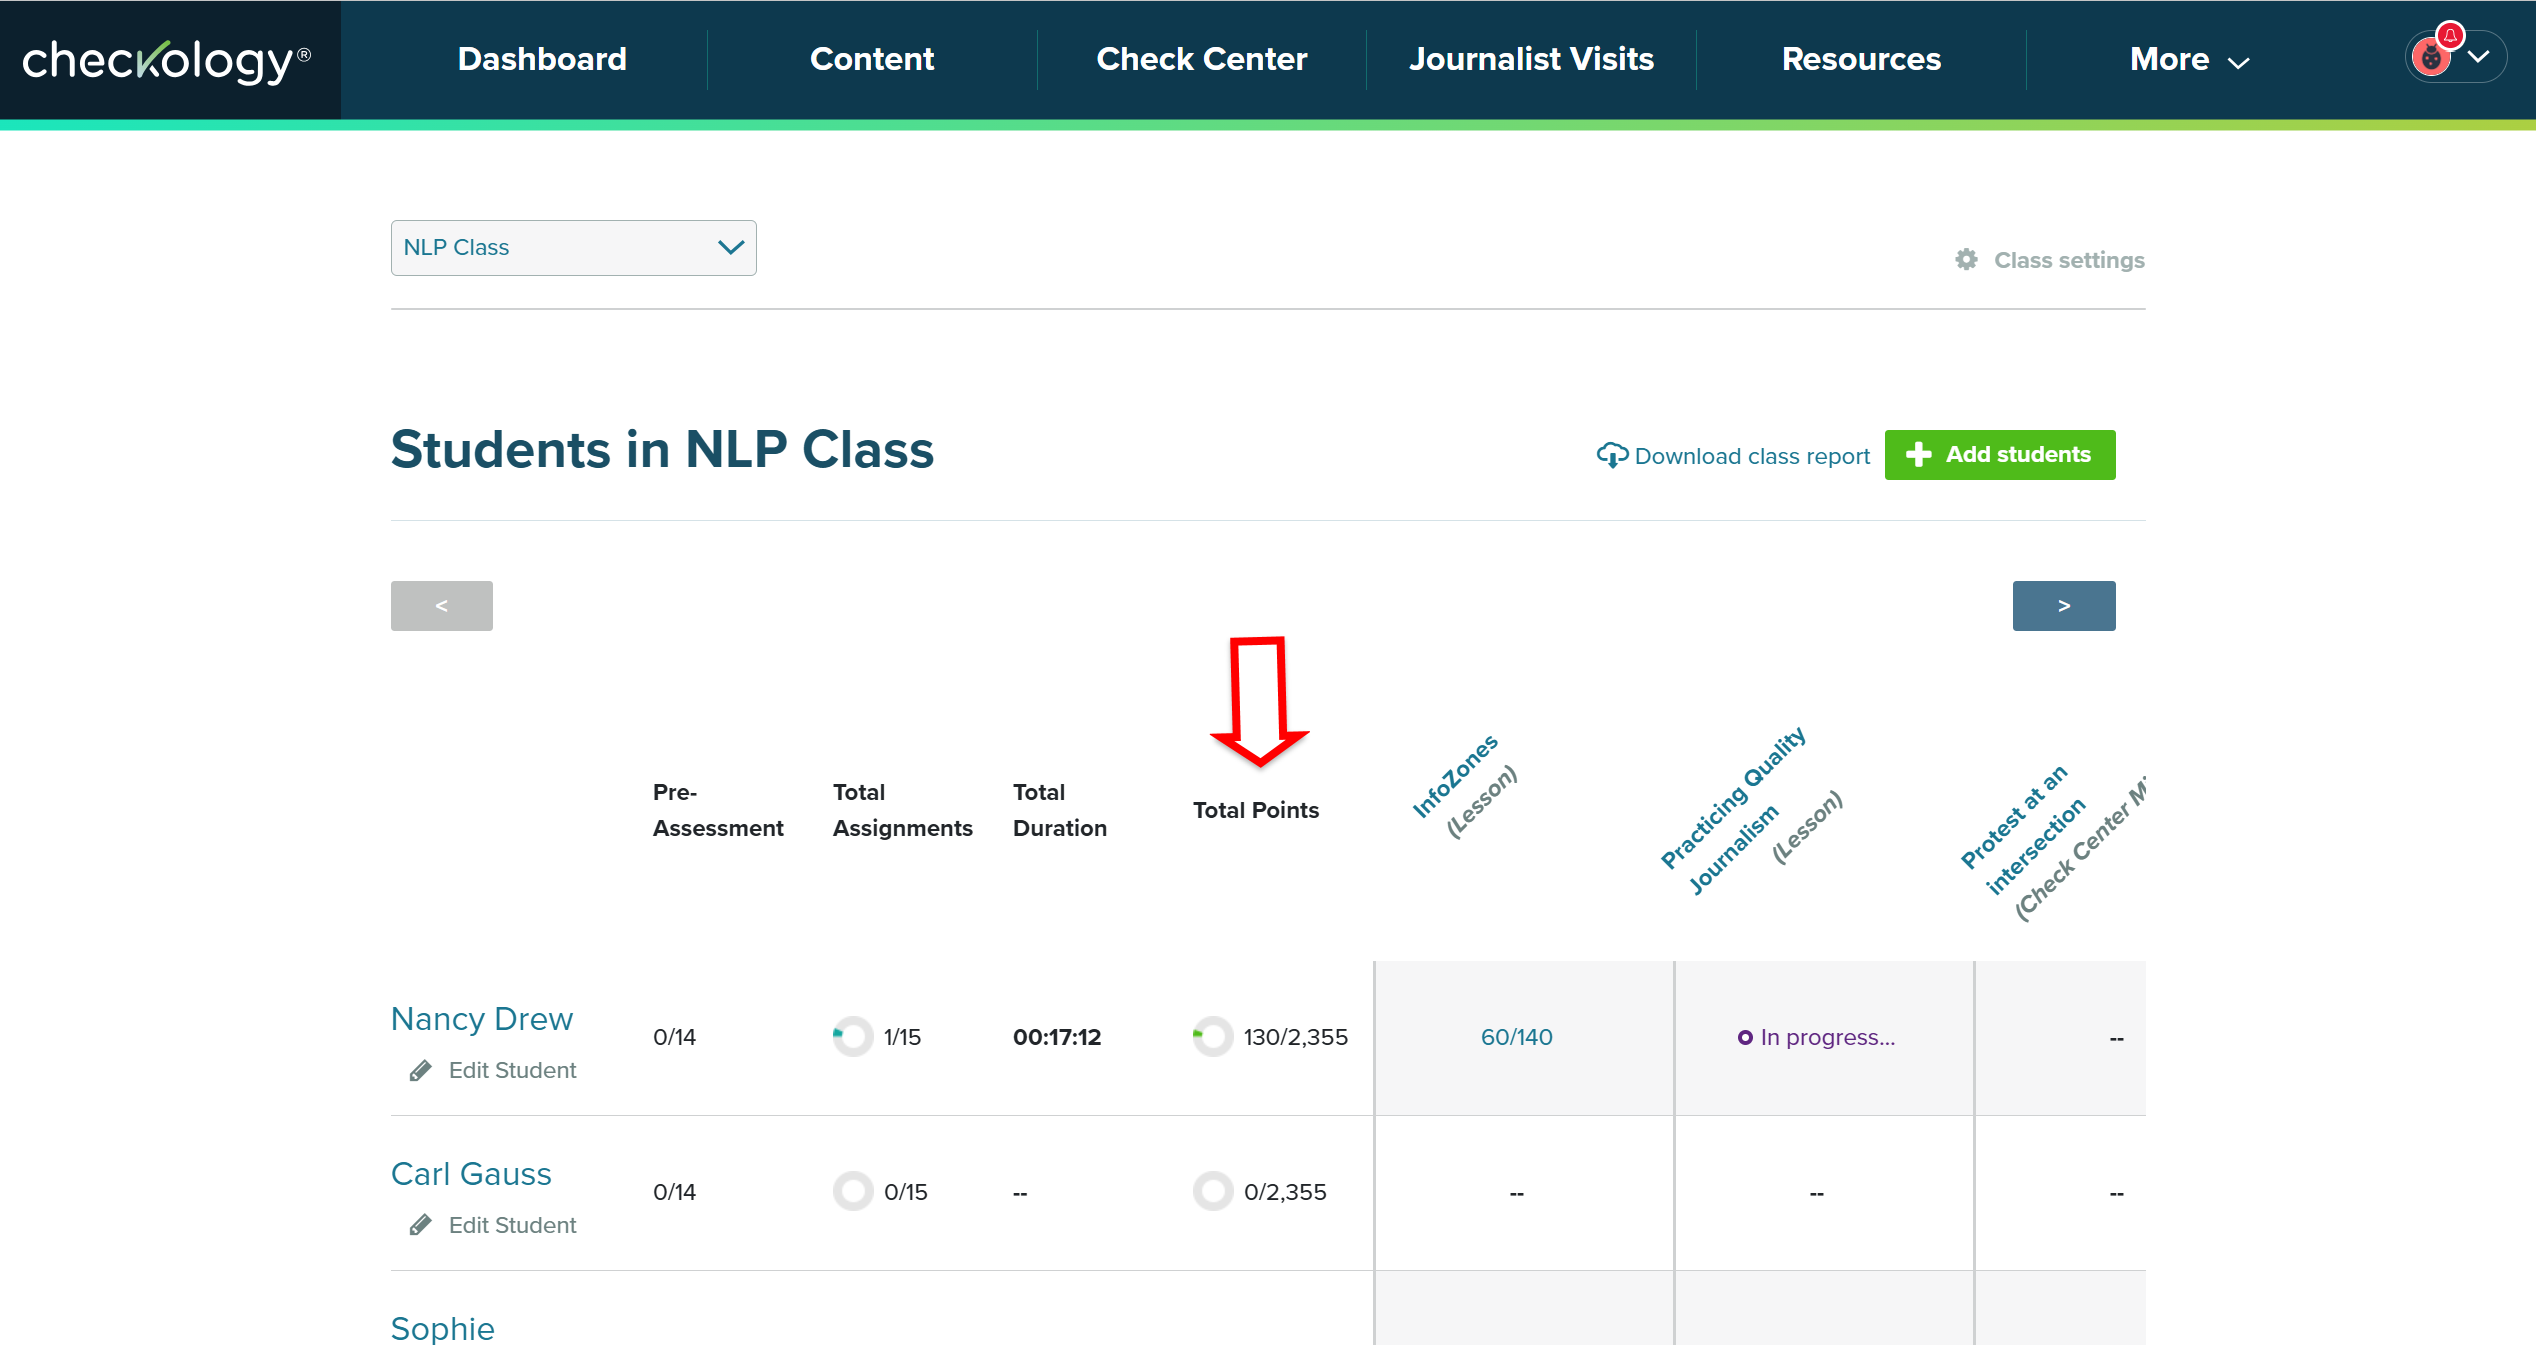Expand the profile menu chevron
2536x1345 pixels.
[2479, 57]
